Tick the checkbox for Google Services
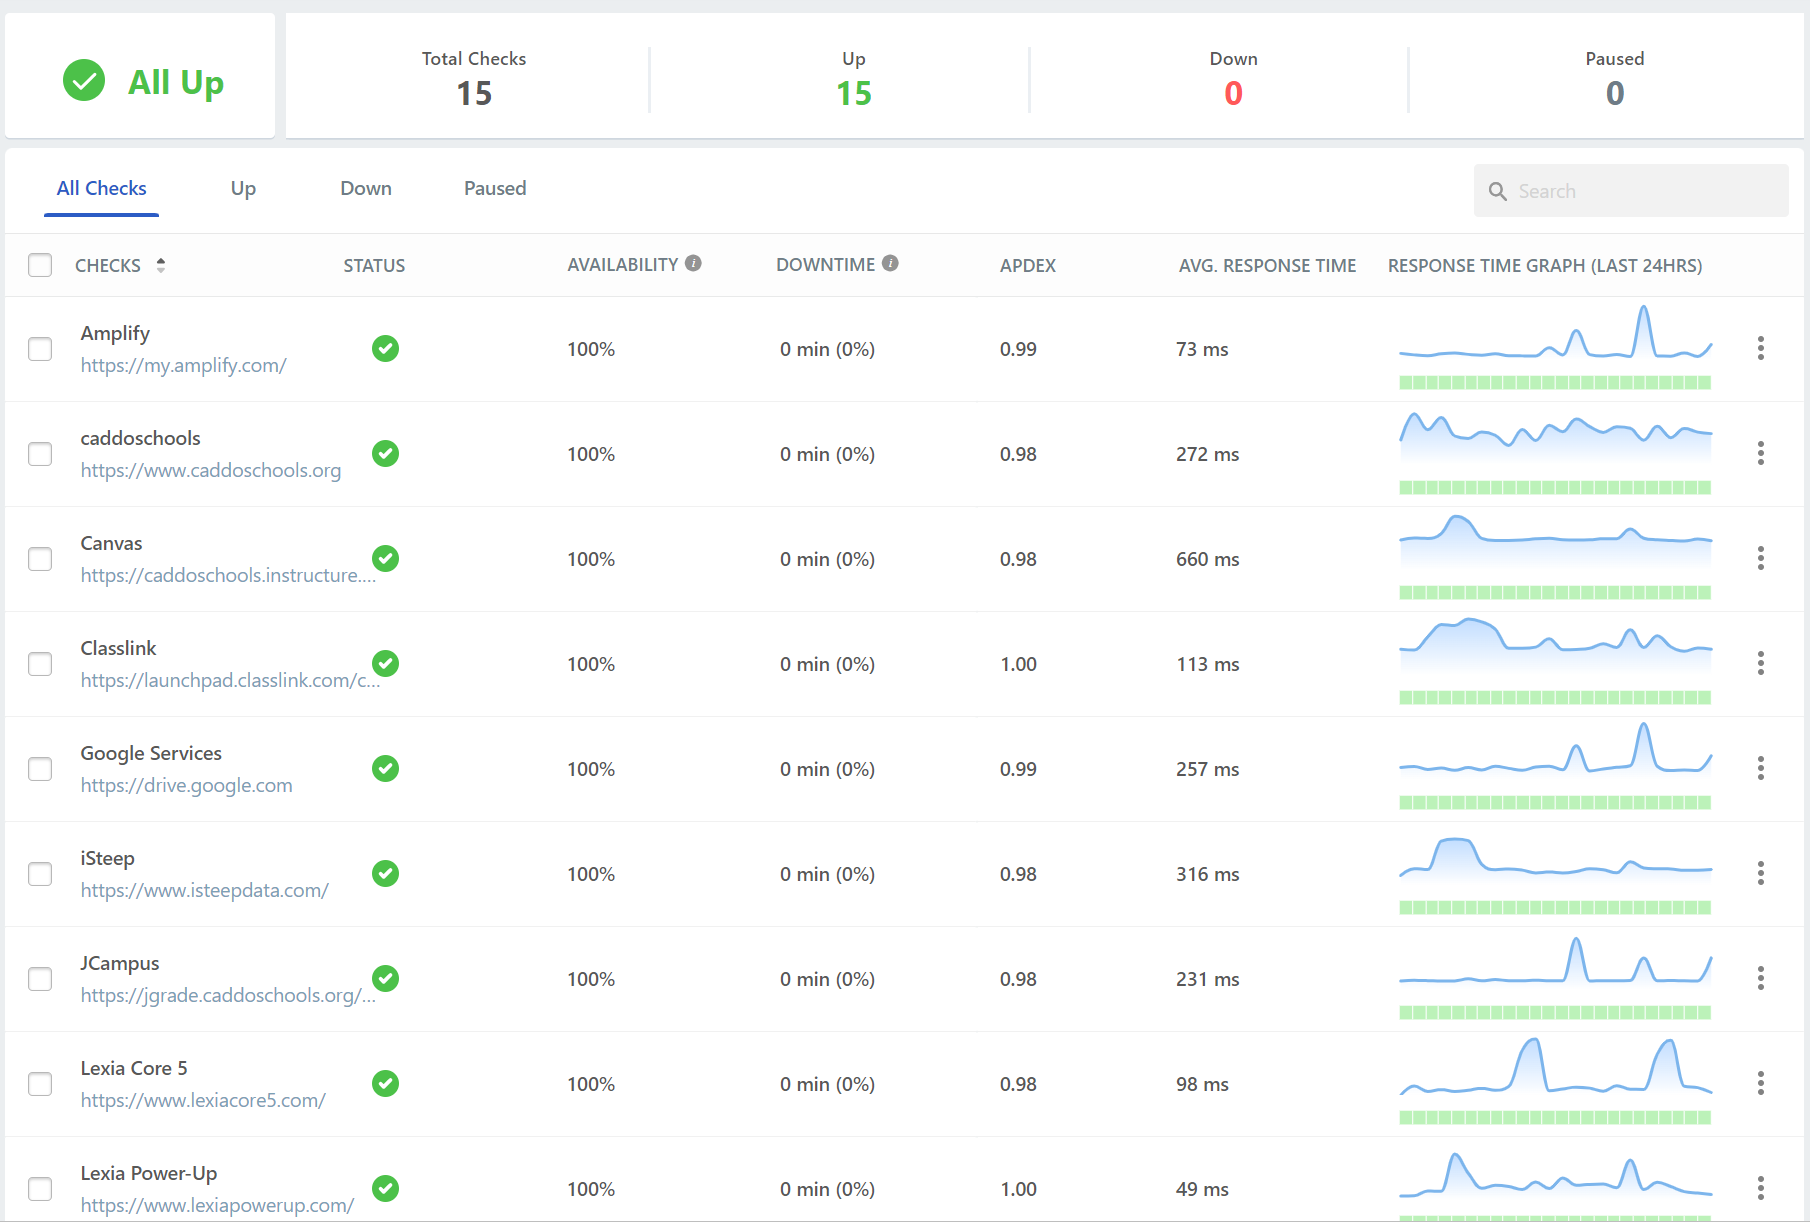Viewport: 1810px width, 1222px height. coord(40,769)
